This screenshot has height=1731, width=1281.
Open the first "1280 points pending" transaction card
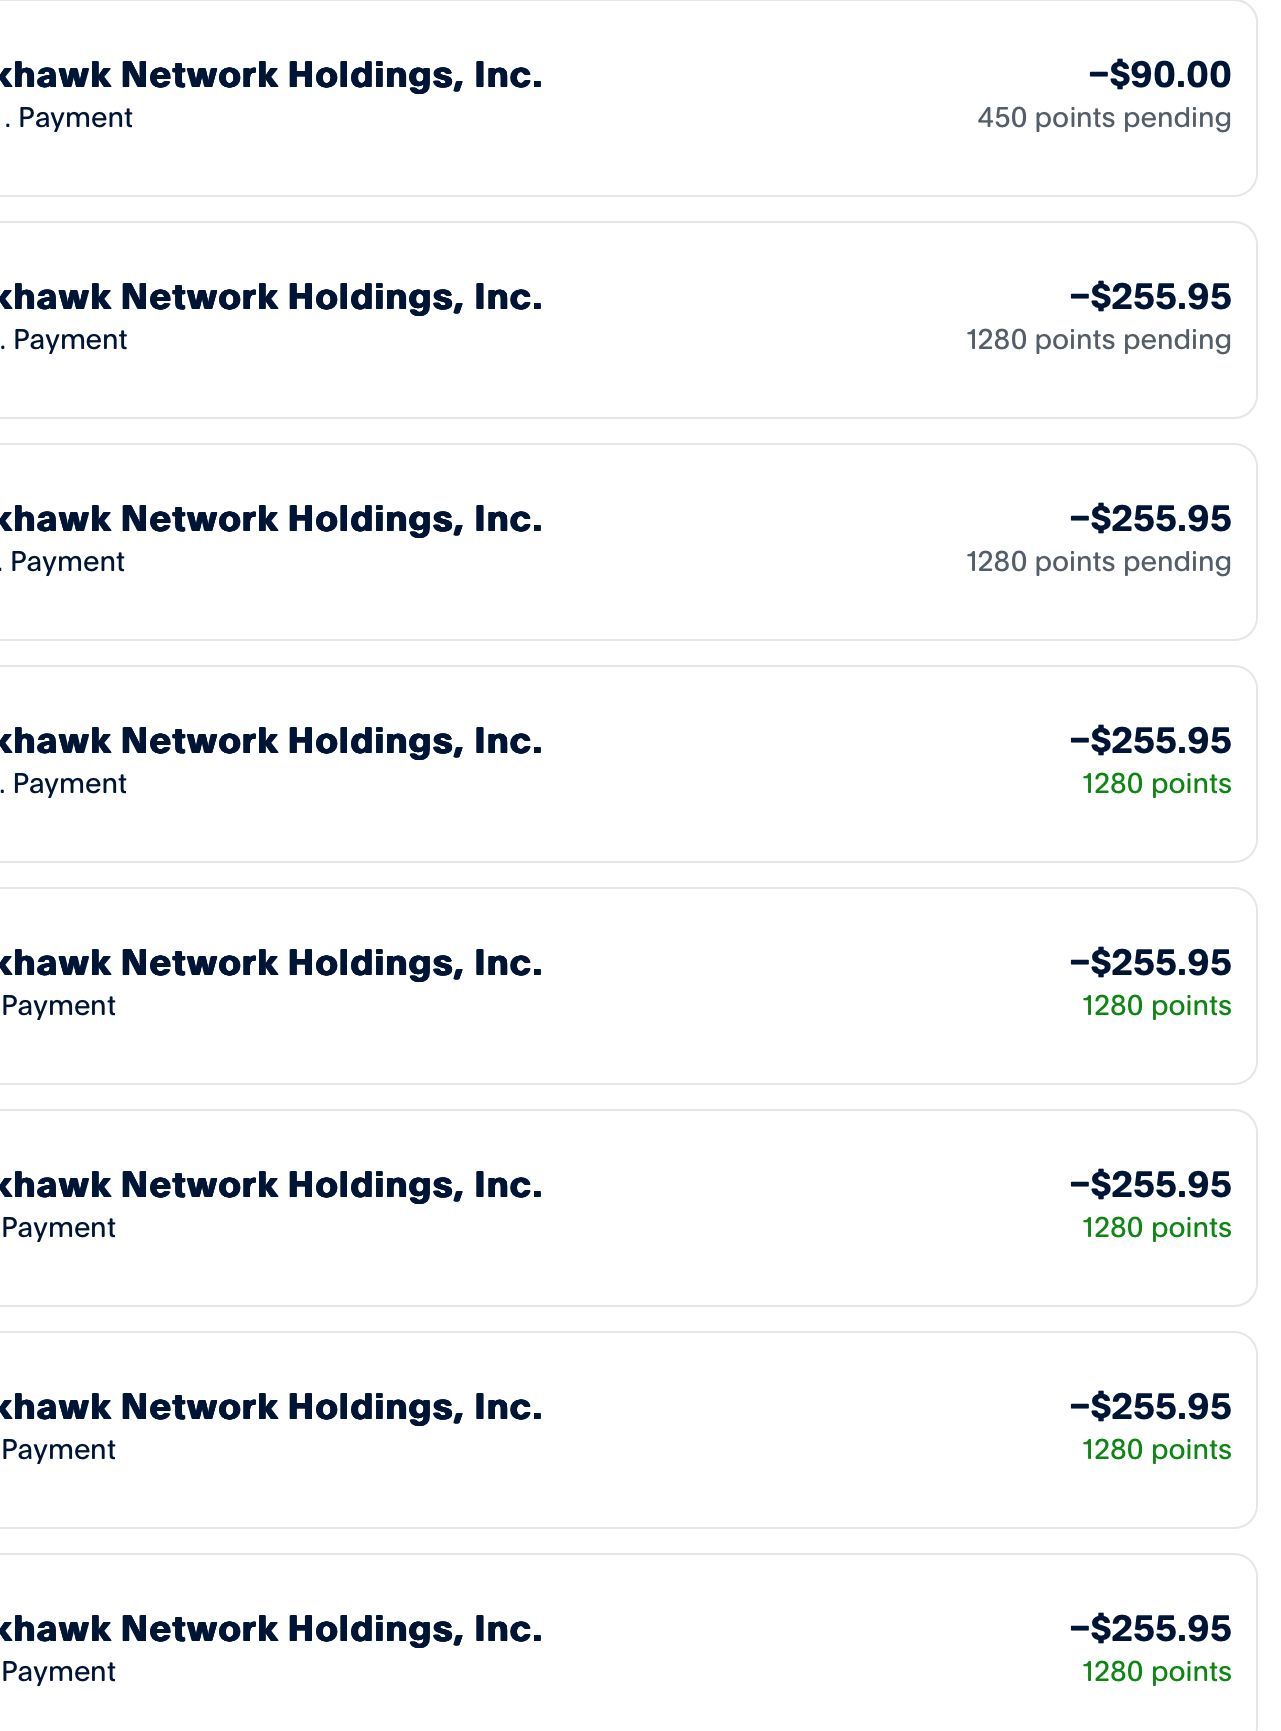pos(628,320)
